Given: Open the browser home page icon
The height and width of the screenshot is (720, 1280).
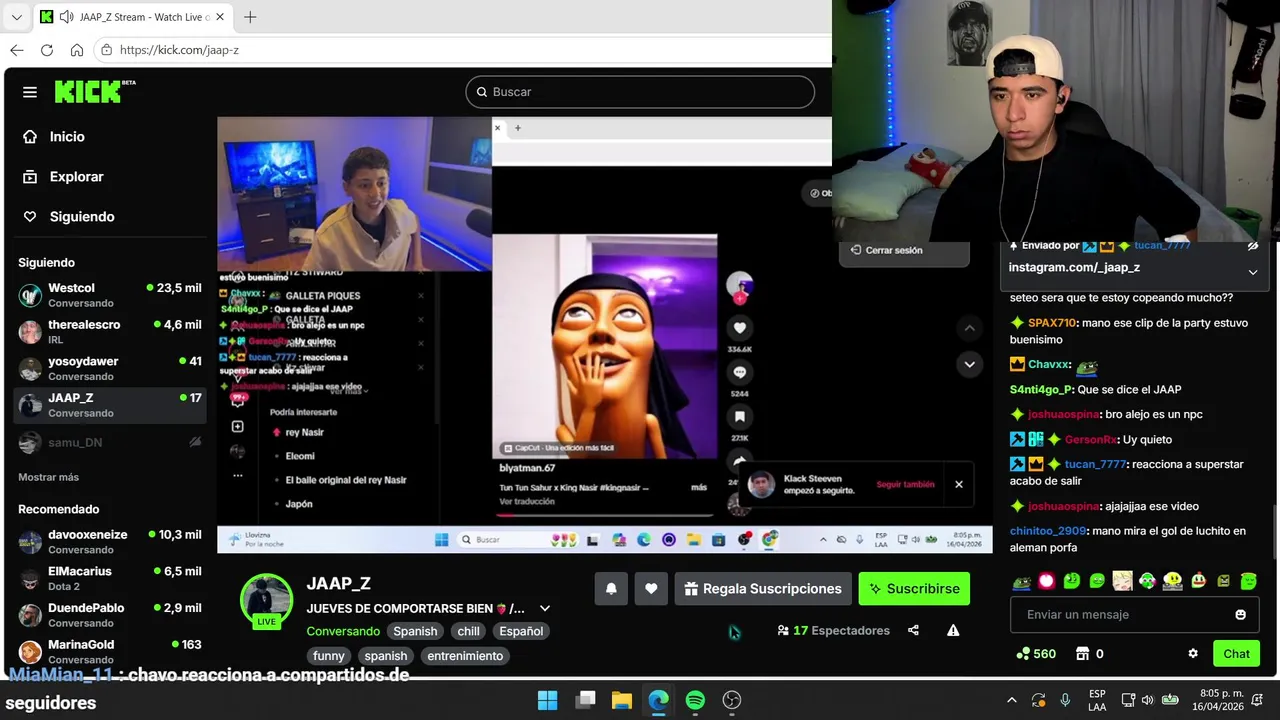Looking at the screenshot, I should click(x=77, y=50).
